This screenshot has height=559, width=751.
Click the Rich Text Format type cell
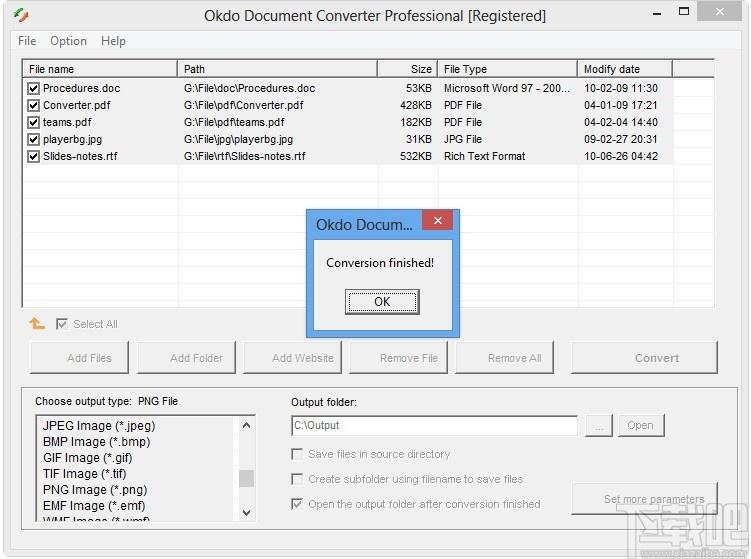coord(484,156)
